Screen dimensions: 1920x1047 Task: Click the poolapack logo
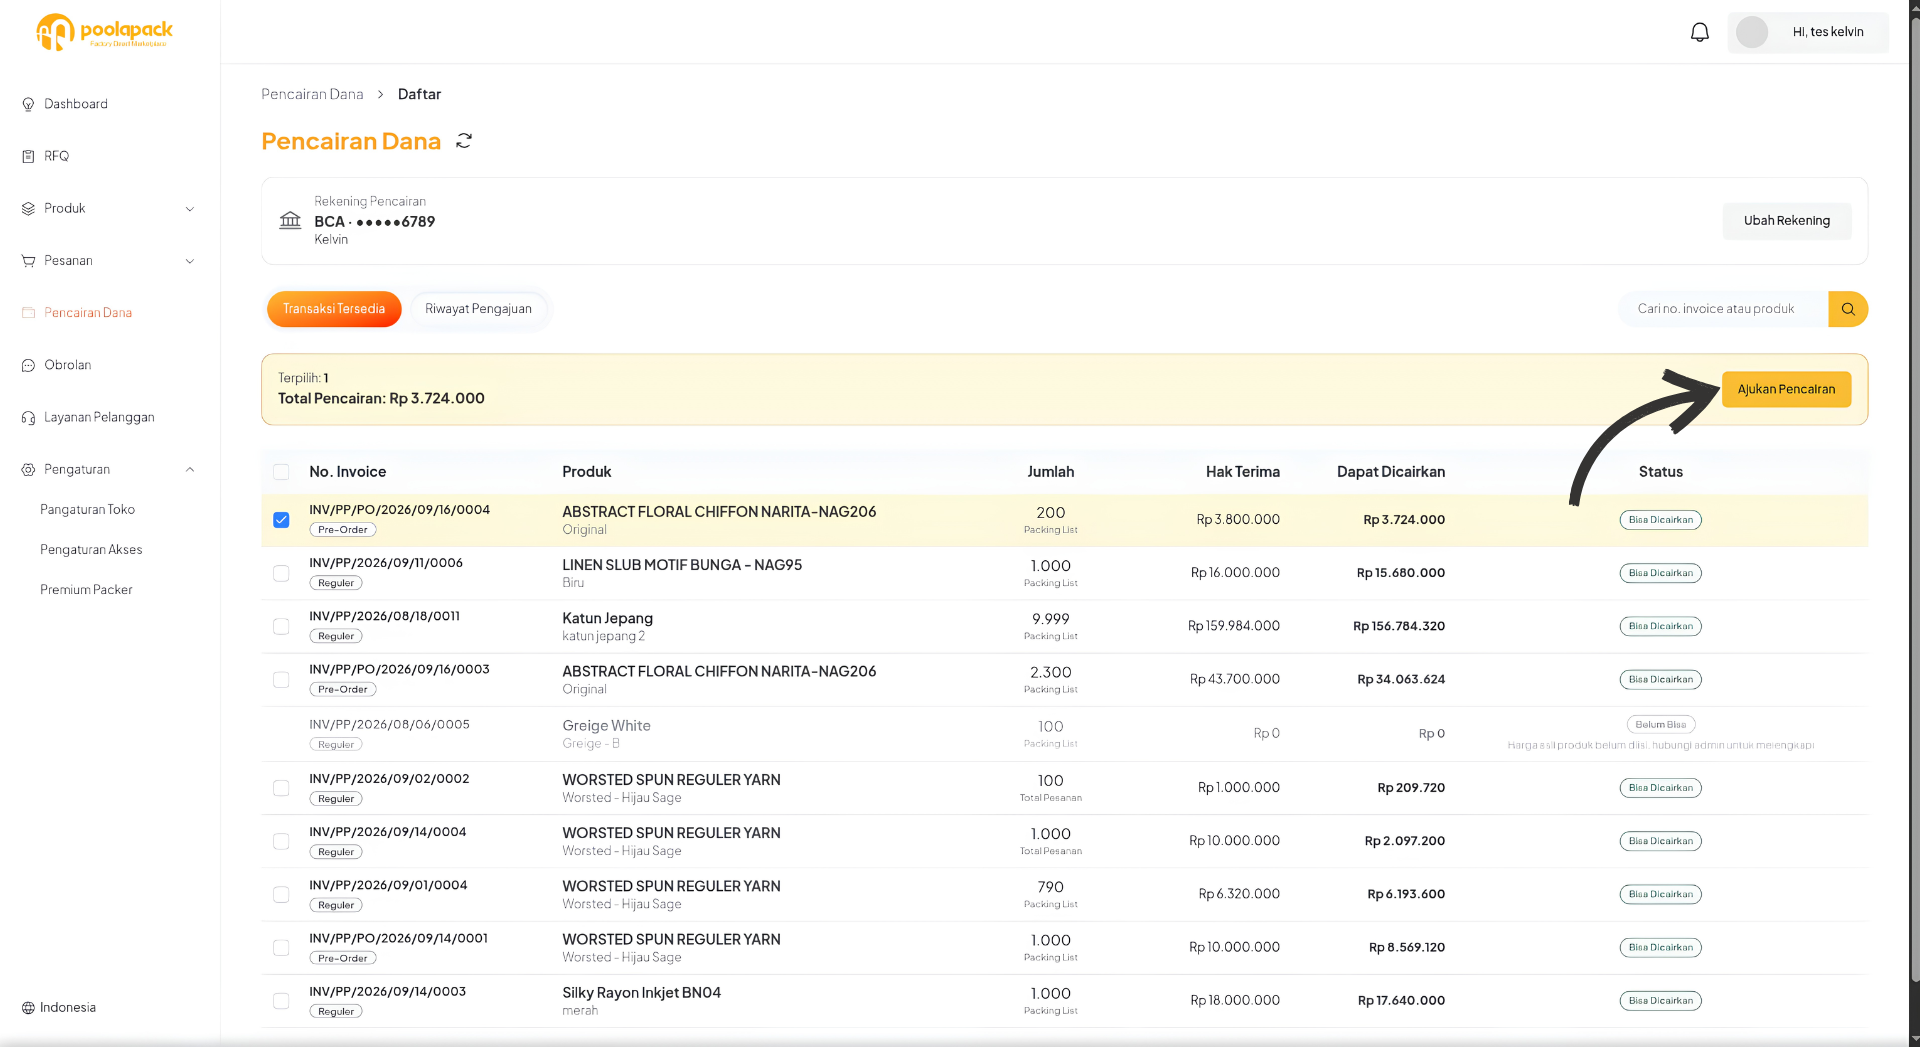coord(104,32)
